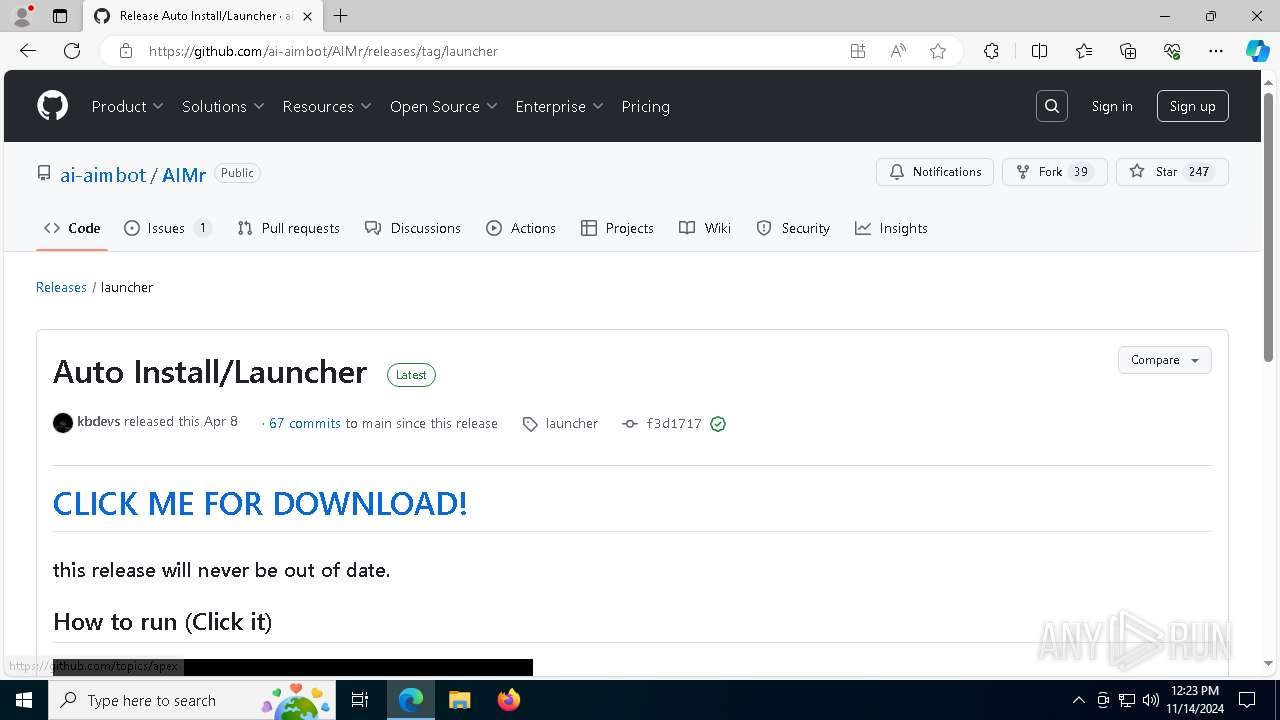Star the AIMr repository

pyautogui.click(x=1172, y=172)
